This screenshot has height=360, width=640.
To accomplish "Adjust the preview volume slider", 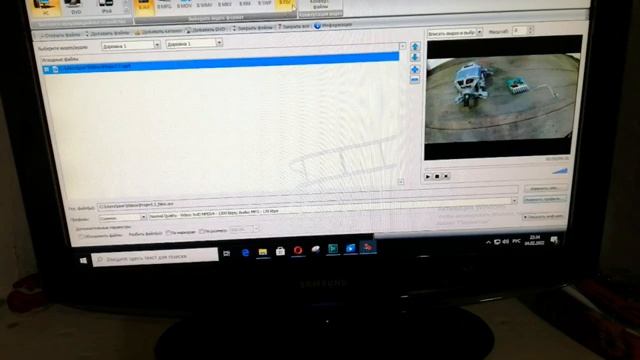I will coord(560,171).
